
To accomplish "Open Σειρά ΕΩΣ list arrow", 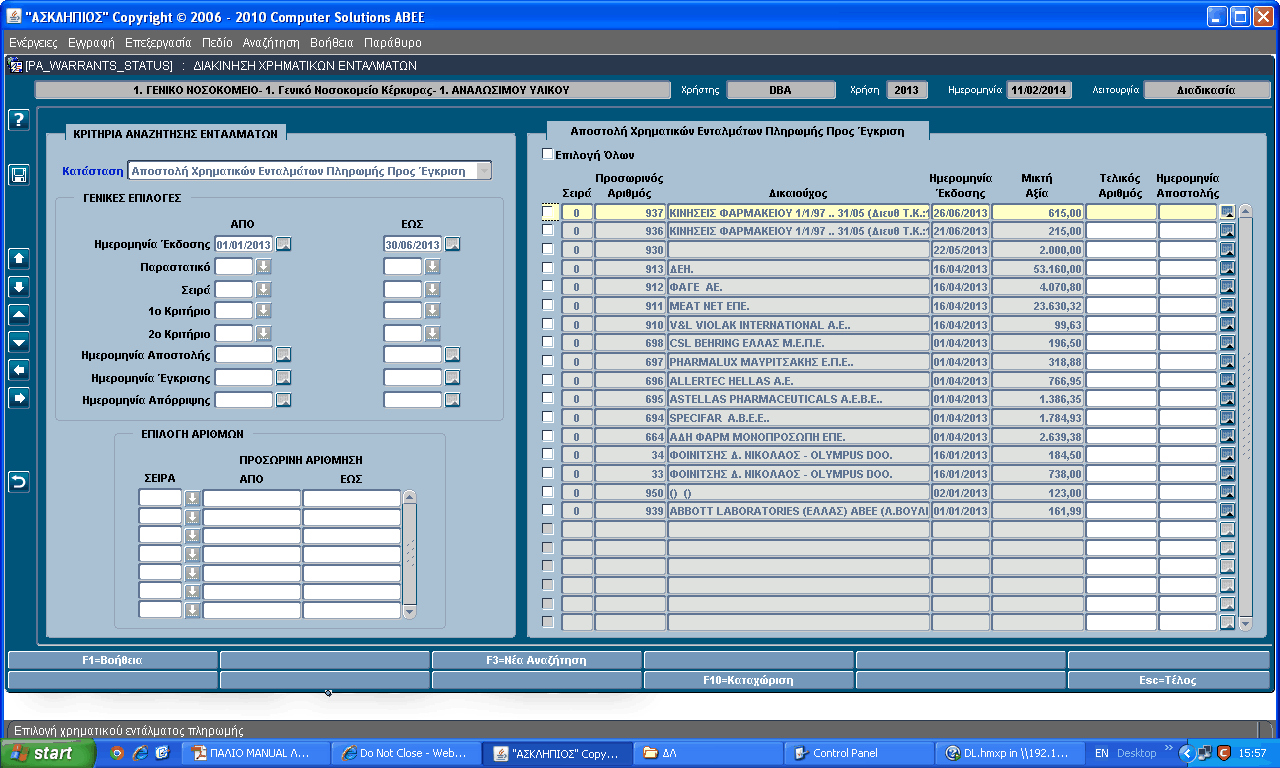I will click(x=432, y=288).
